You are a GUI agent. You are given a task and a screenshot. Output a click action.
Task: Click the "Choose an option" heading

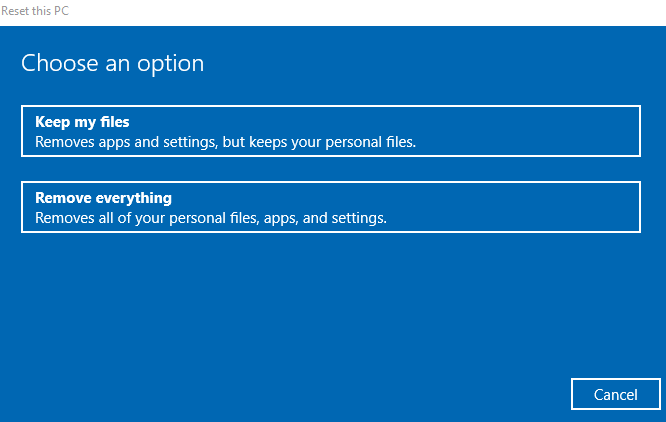click(112, 64)
